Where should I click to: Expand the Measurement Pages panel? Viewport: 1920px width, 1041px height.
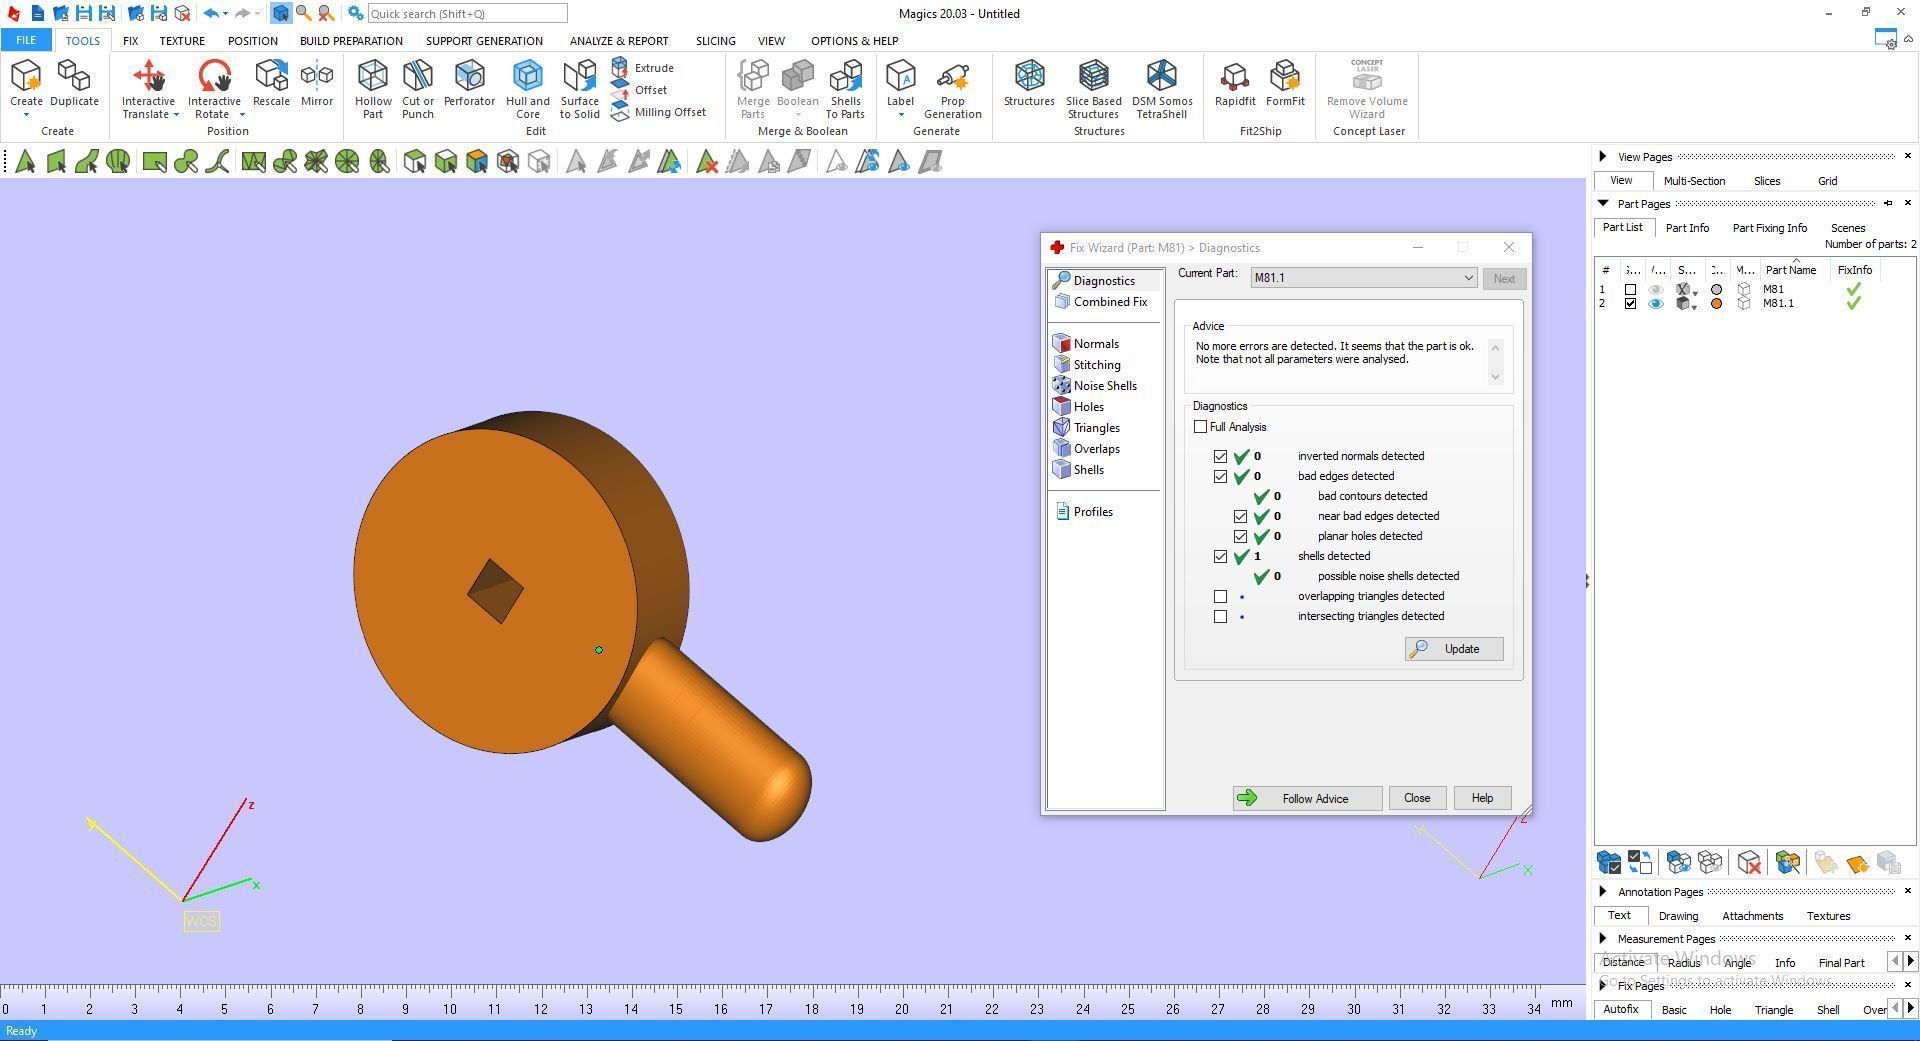coord(1603,938)
